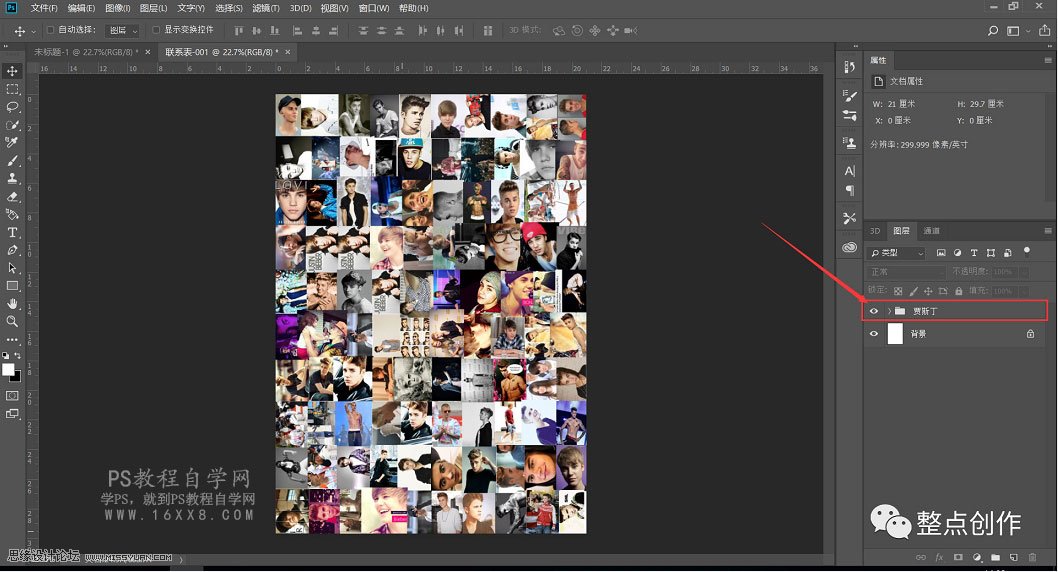Open the Properties panel flyout menu
This screenshot has width=1058, height=572.
[x=1048, y=60]
